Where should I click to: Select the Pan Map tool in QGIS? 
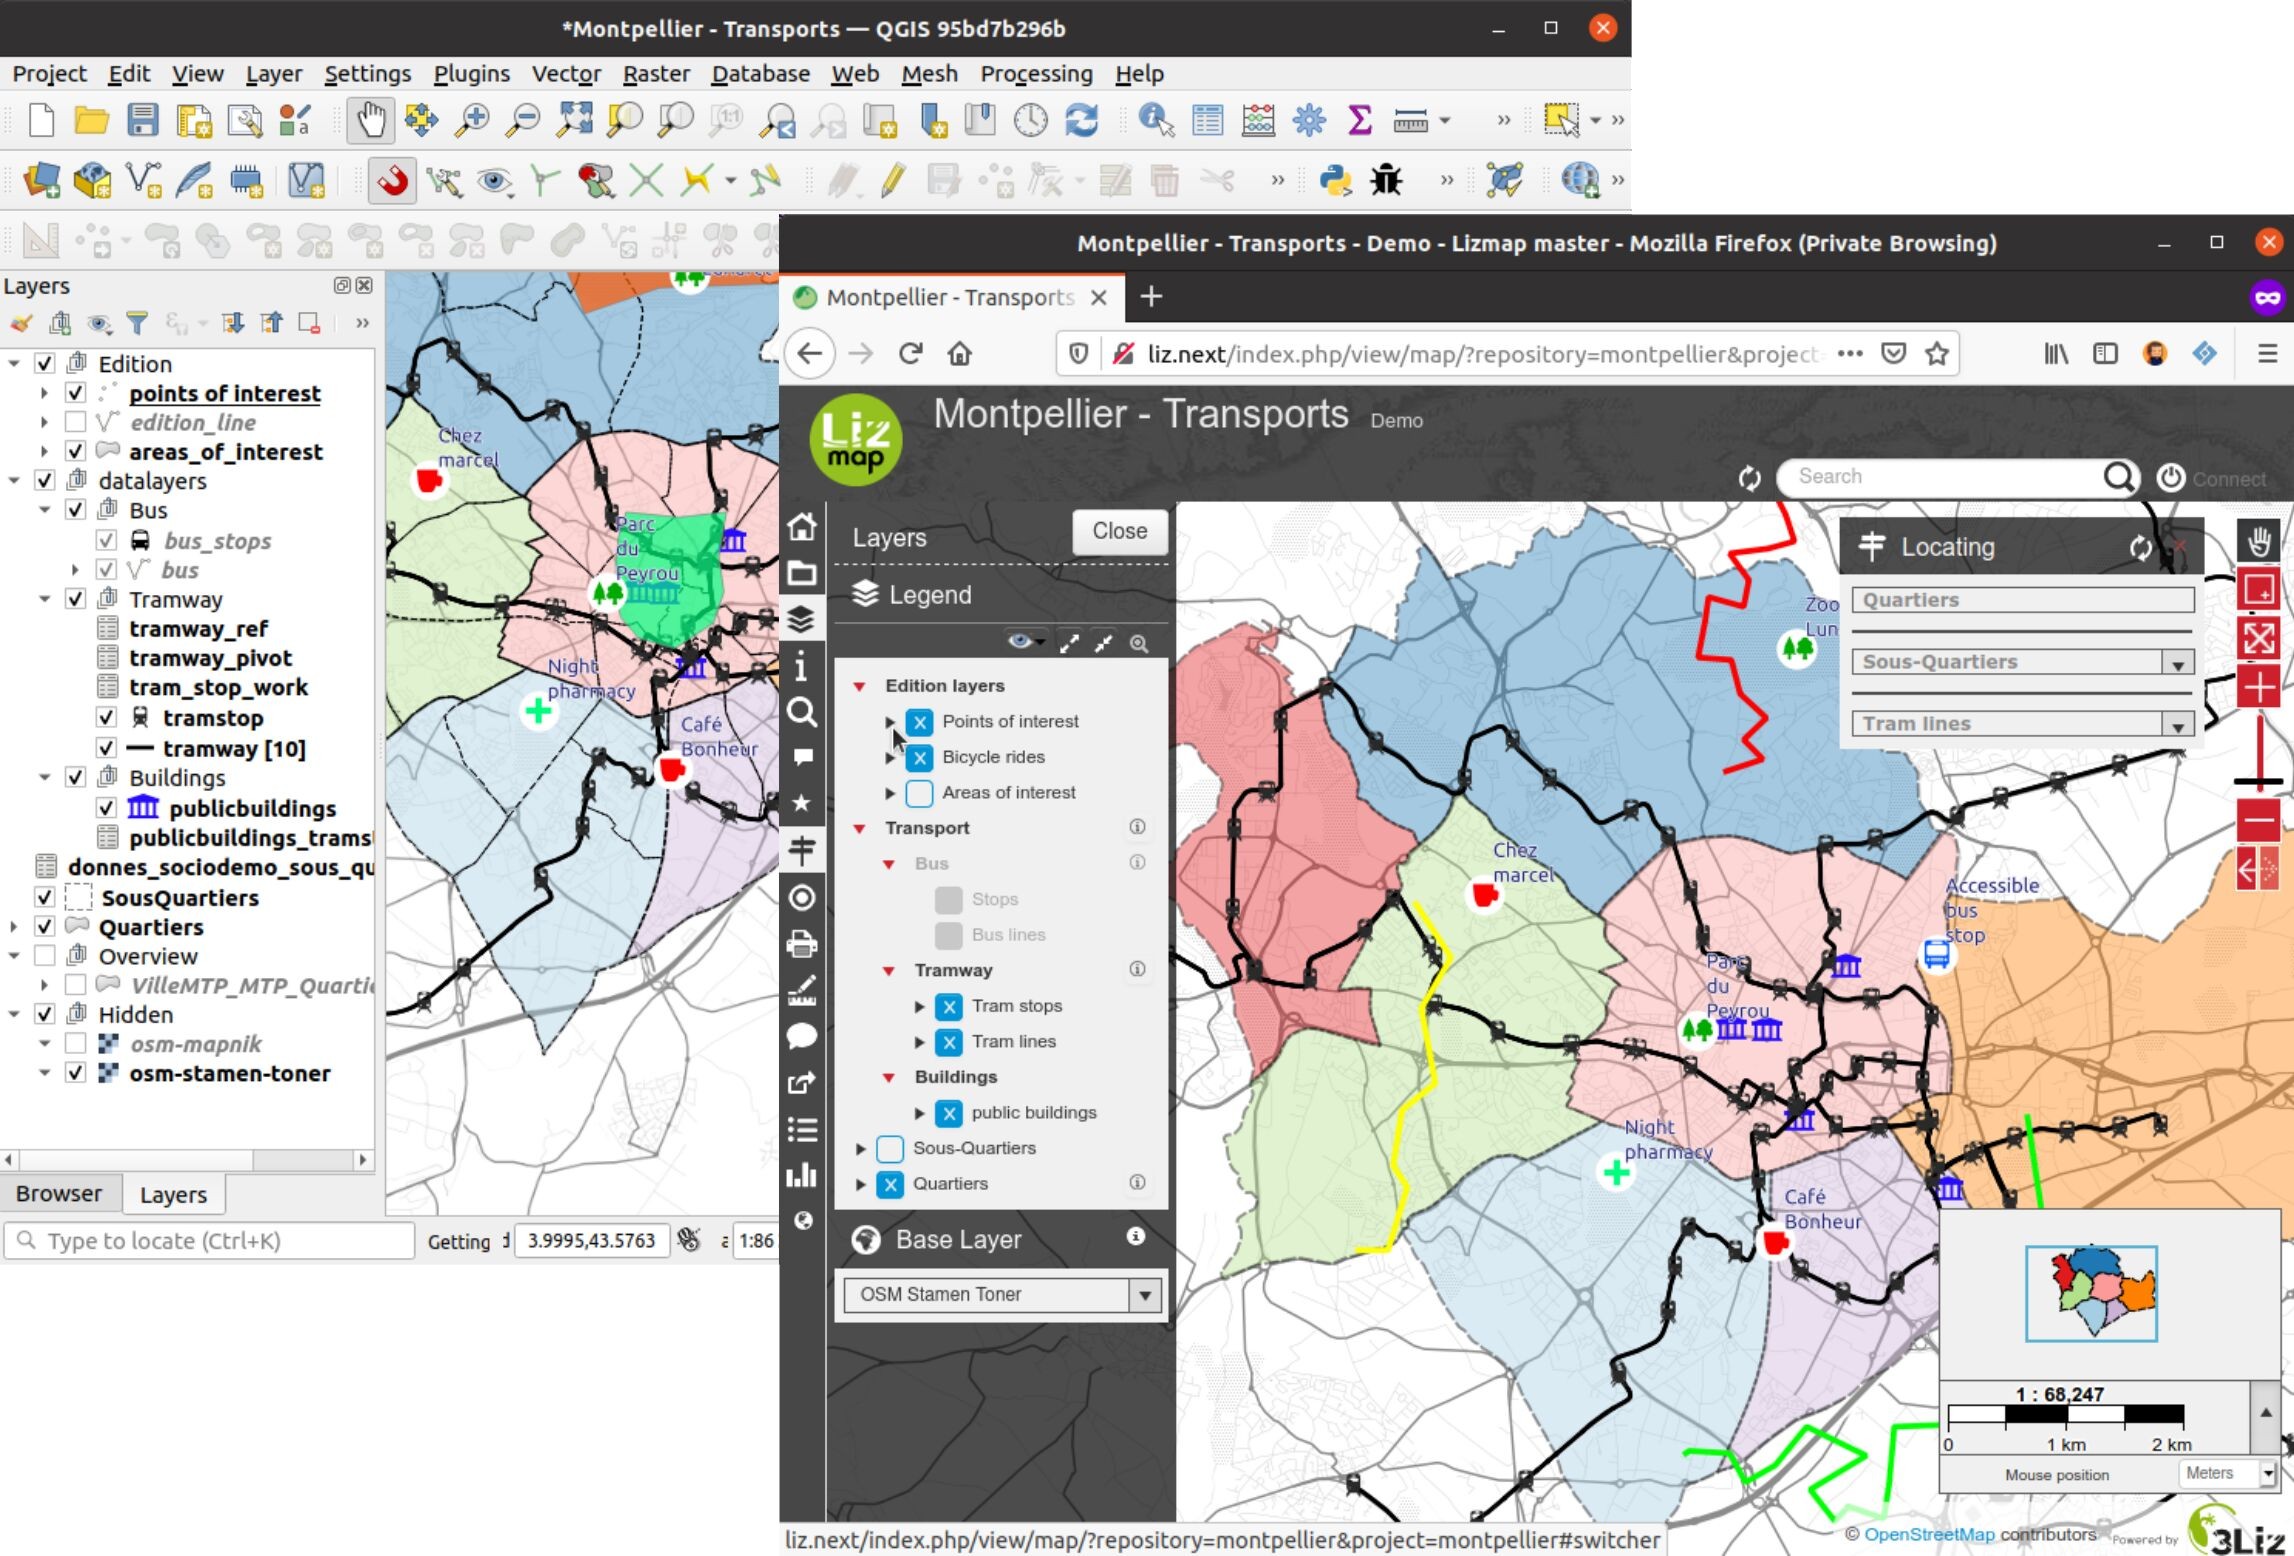370,118
